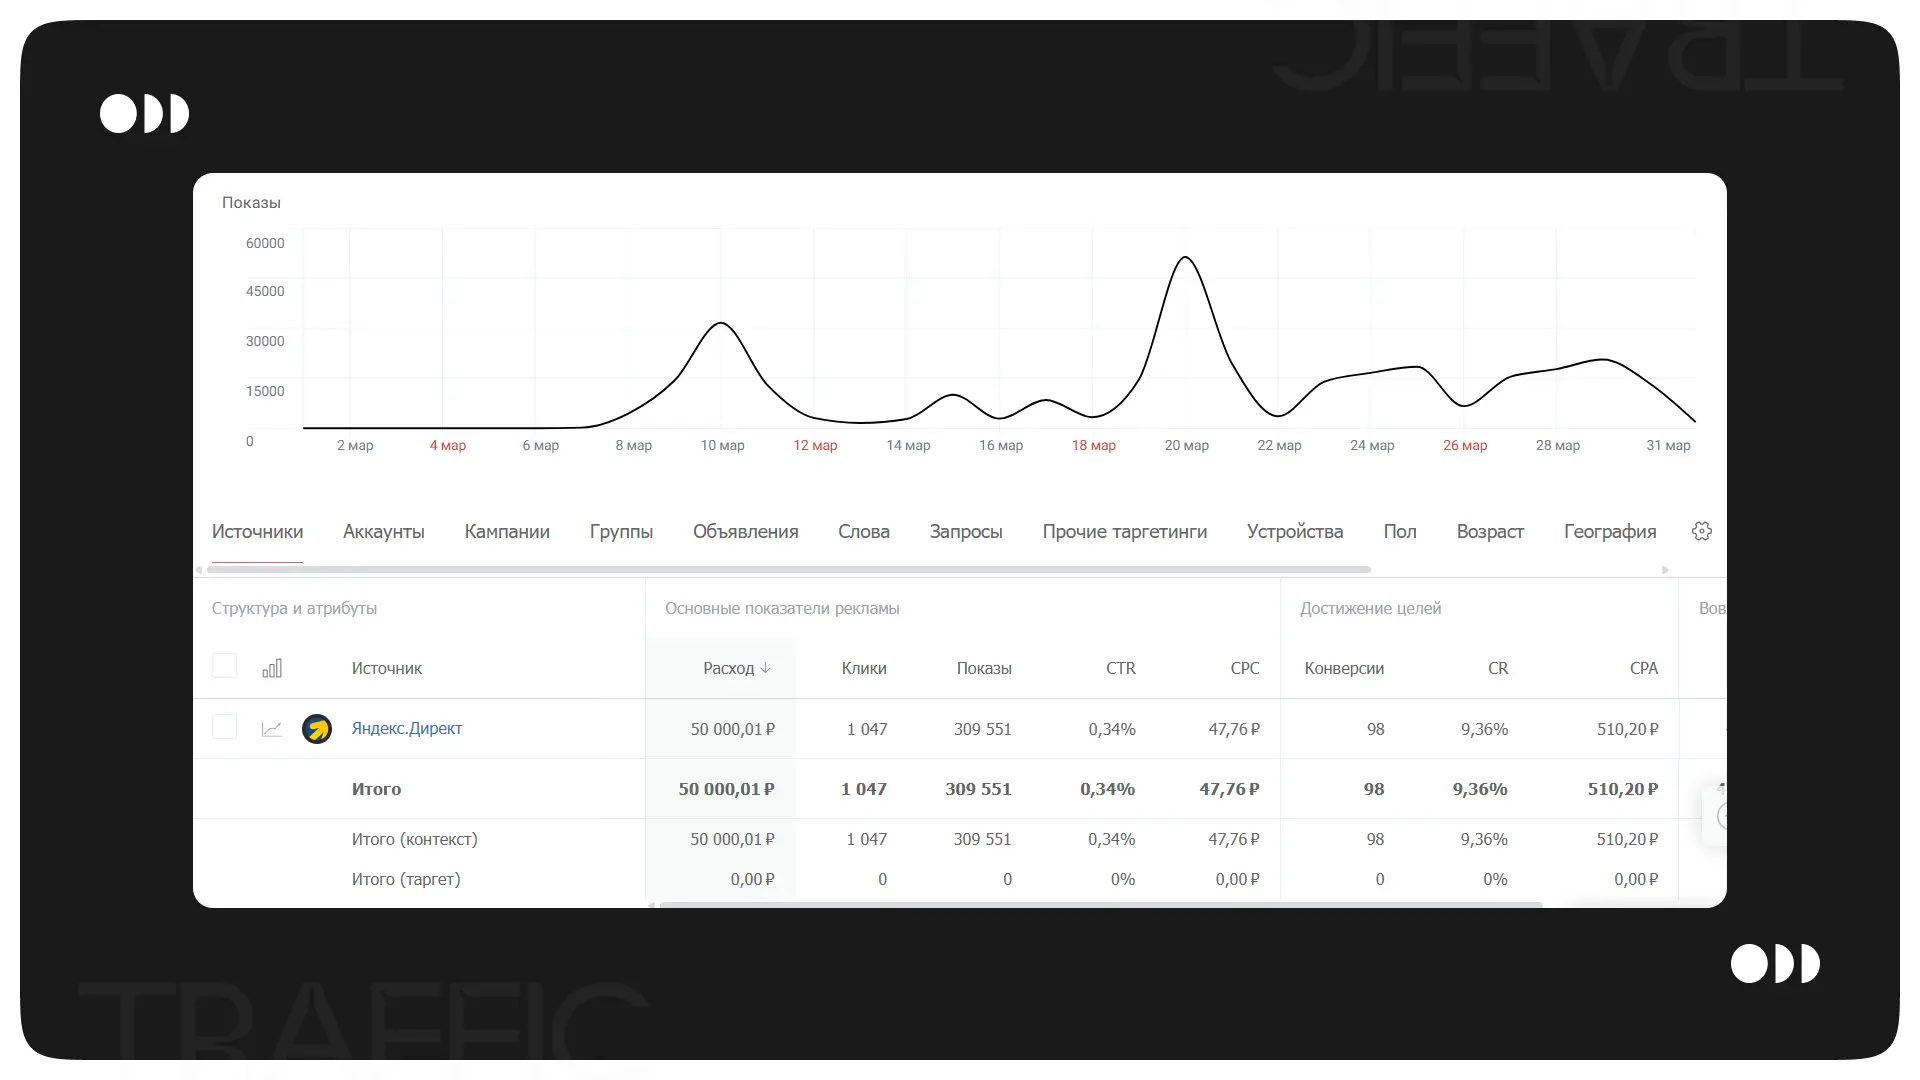Sort by the Конверсии column header
Screen dimensions: 1920x1080
pos(1343,668)
